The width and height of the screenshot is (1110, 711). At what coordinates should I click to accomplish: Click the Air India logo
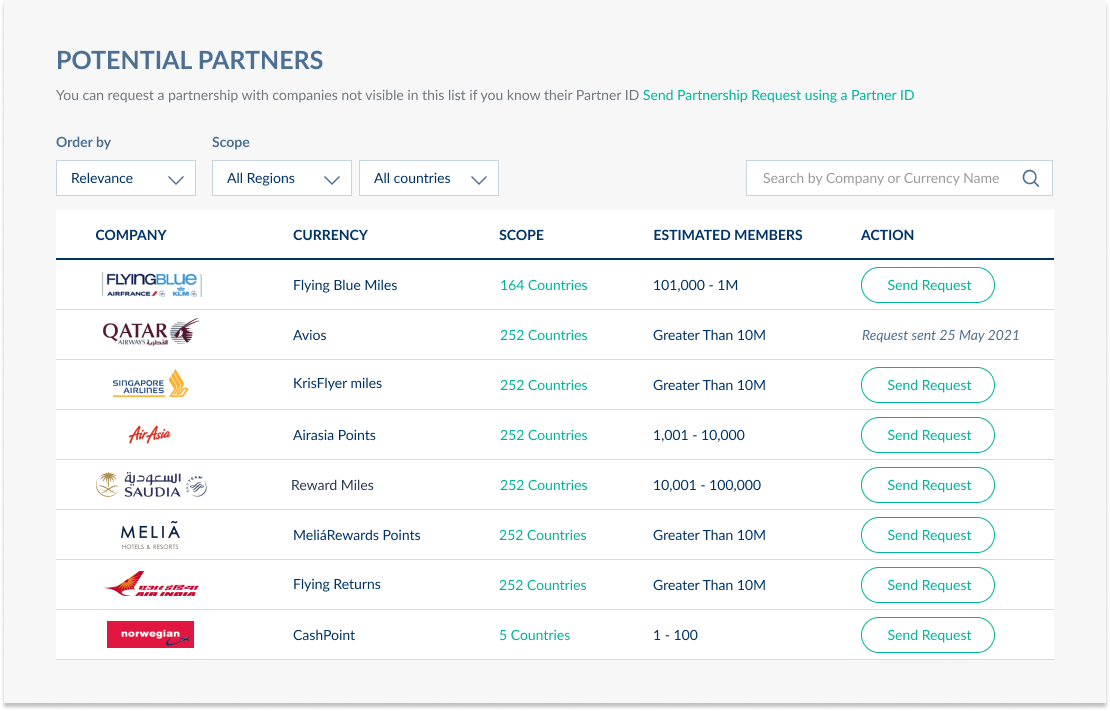150,584
